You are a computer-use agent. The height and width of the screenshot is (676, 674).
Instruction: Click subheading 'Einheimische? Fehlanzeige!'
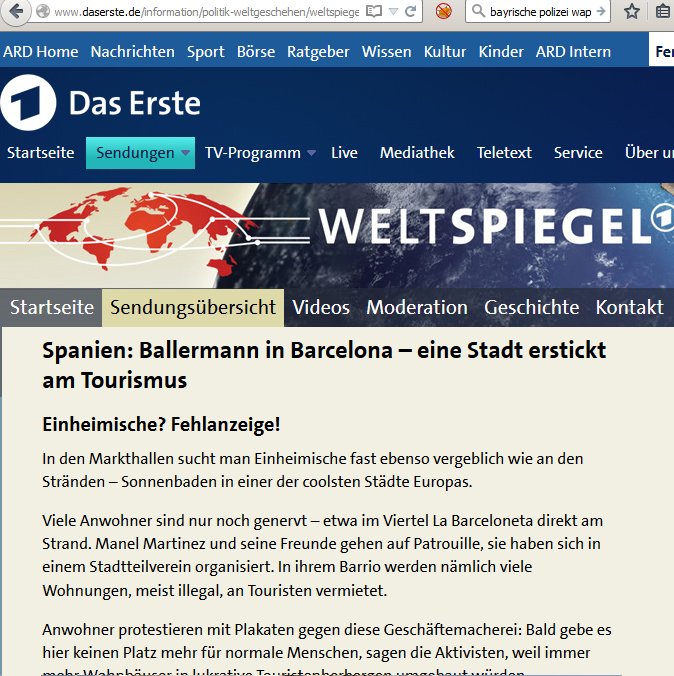(161, 425)
